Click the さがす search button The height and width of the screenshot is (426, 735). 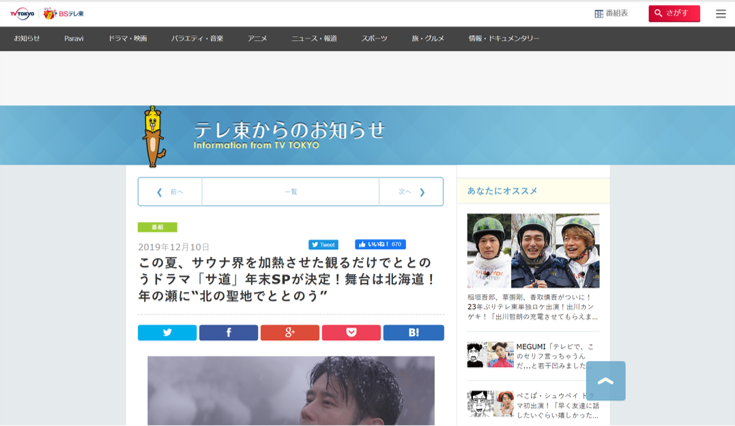[674, 14]
